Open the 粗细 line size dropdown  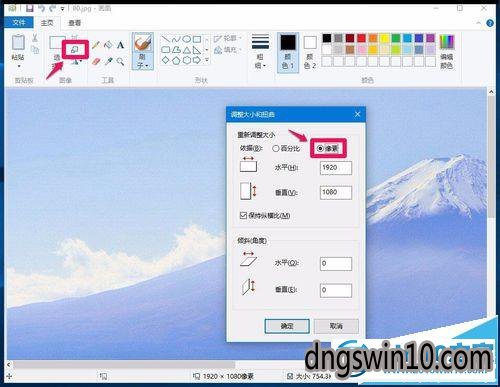click(260, 51)
